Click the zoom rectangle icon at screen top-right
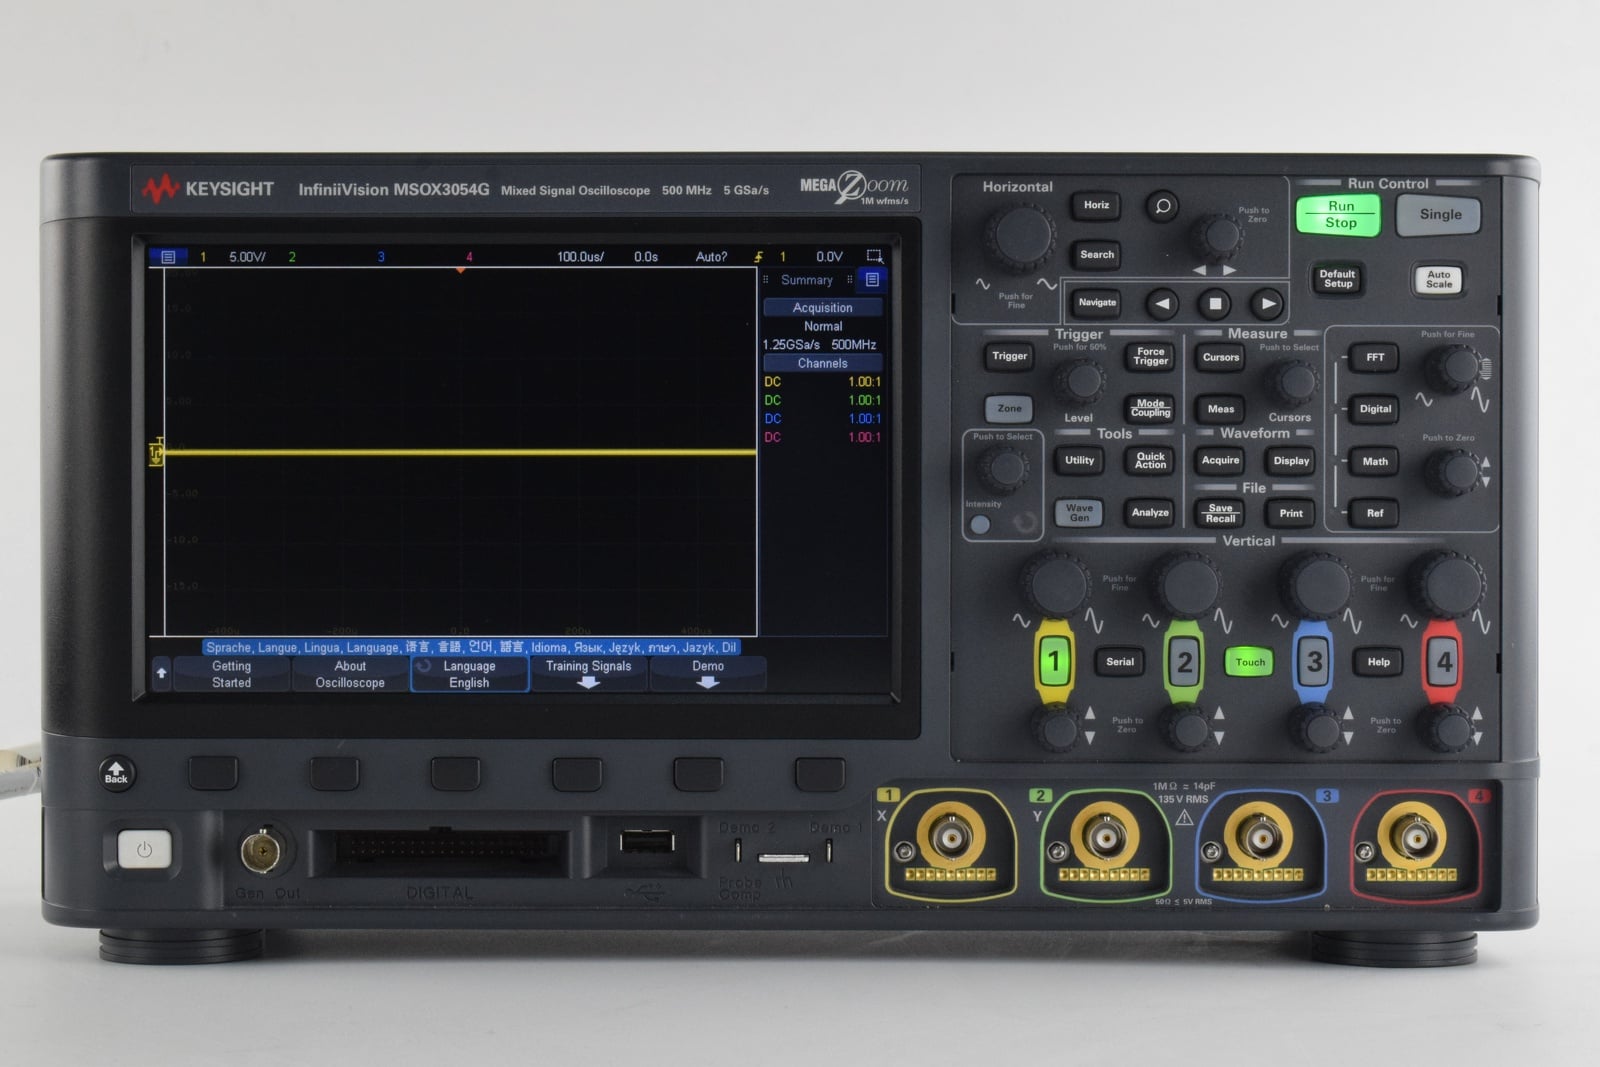 (874, 257)
